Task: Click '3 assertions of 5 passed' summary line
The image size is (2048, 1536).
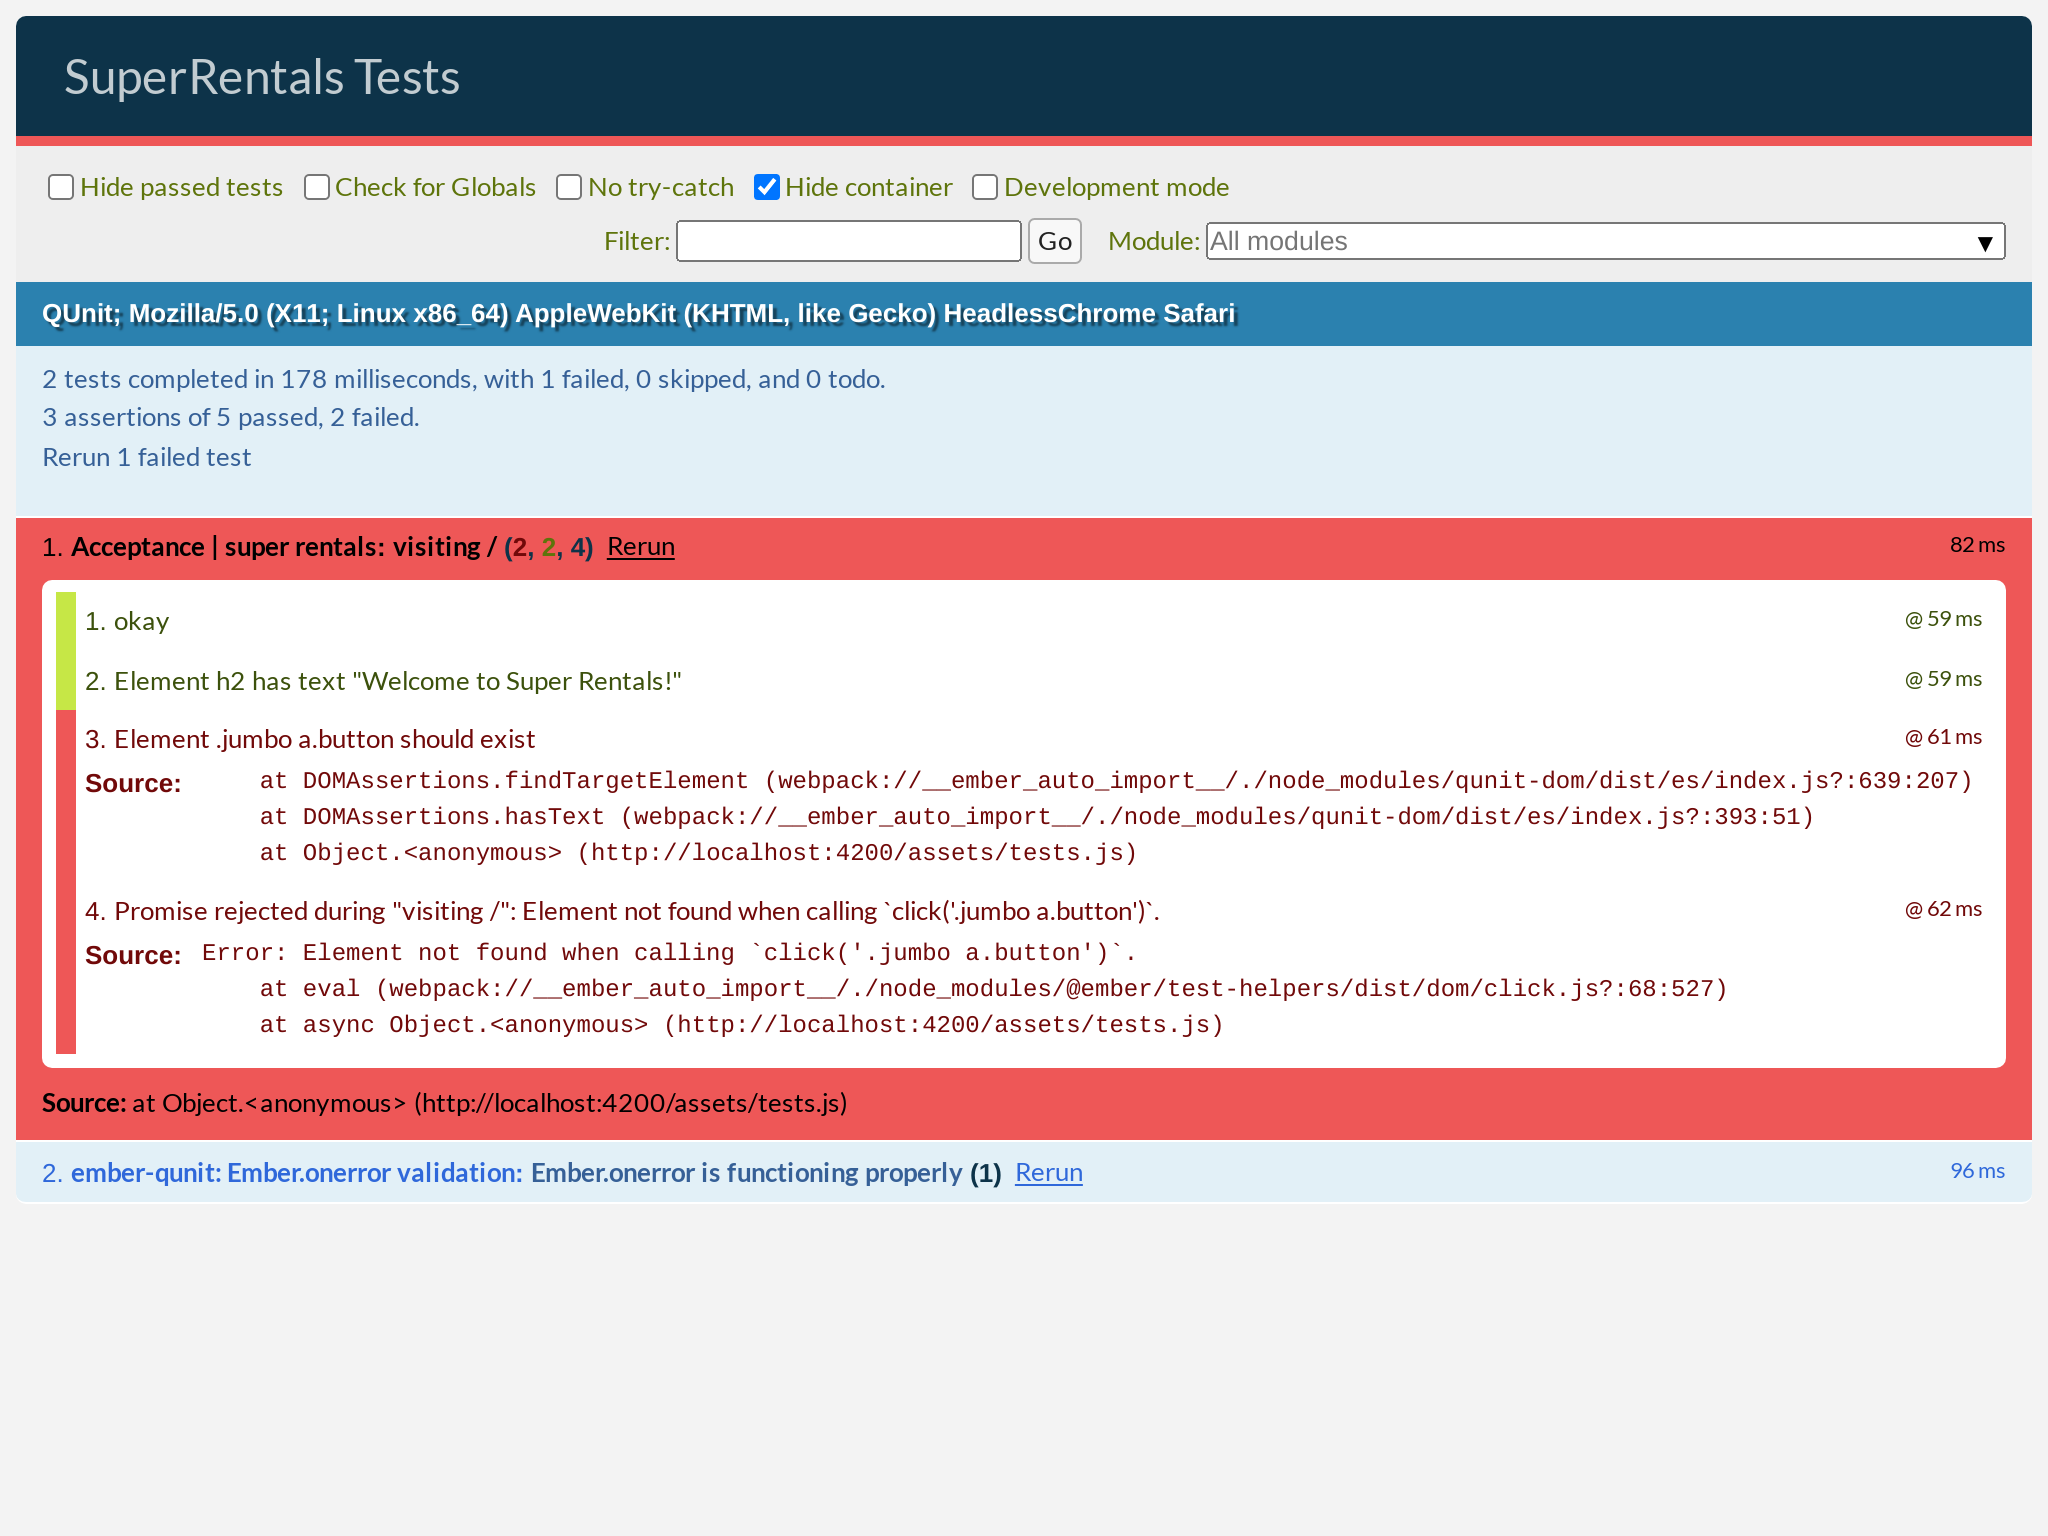Action: (x=231, y=417)
